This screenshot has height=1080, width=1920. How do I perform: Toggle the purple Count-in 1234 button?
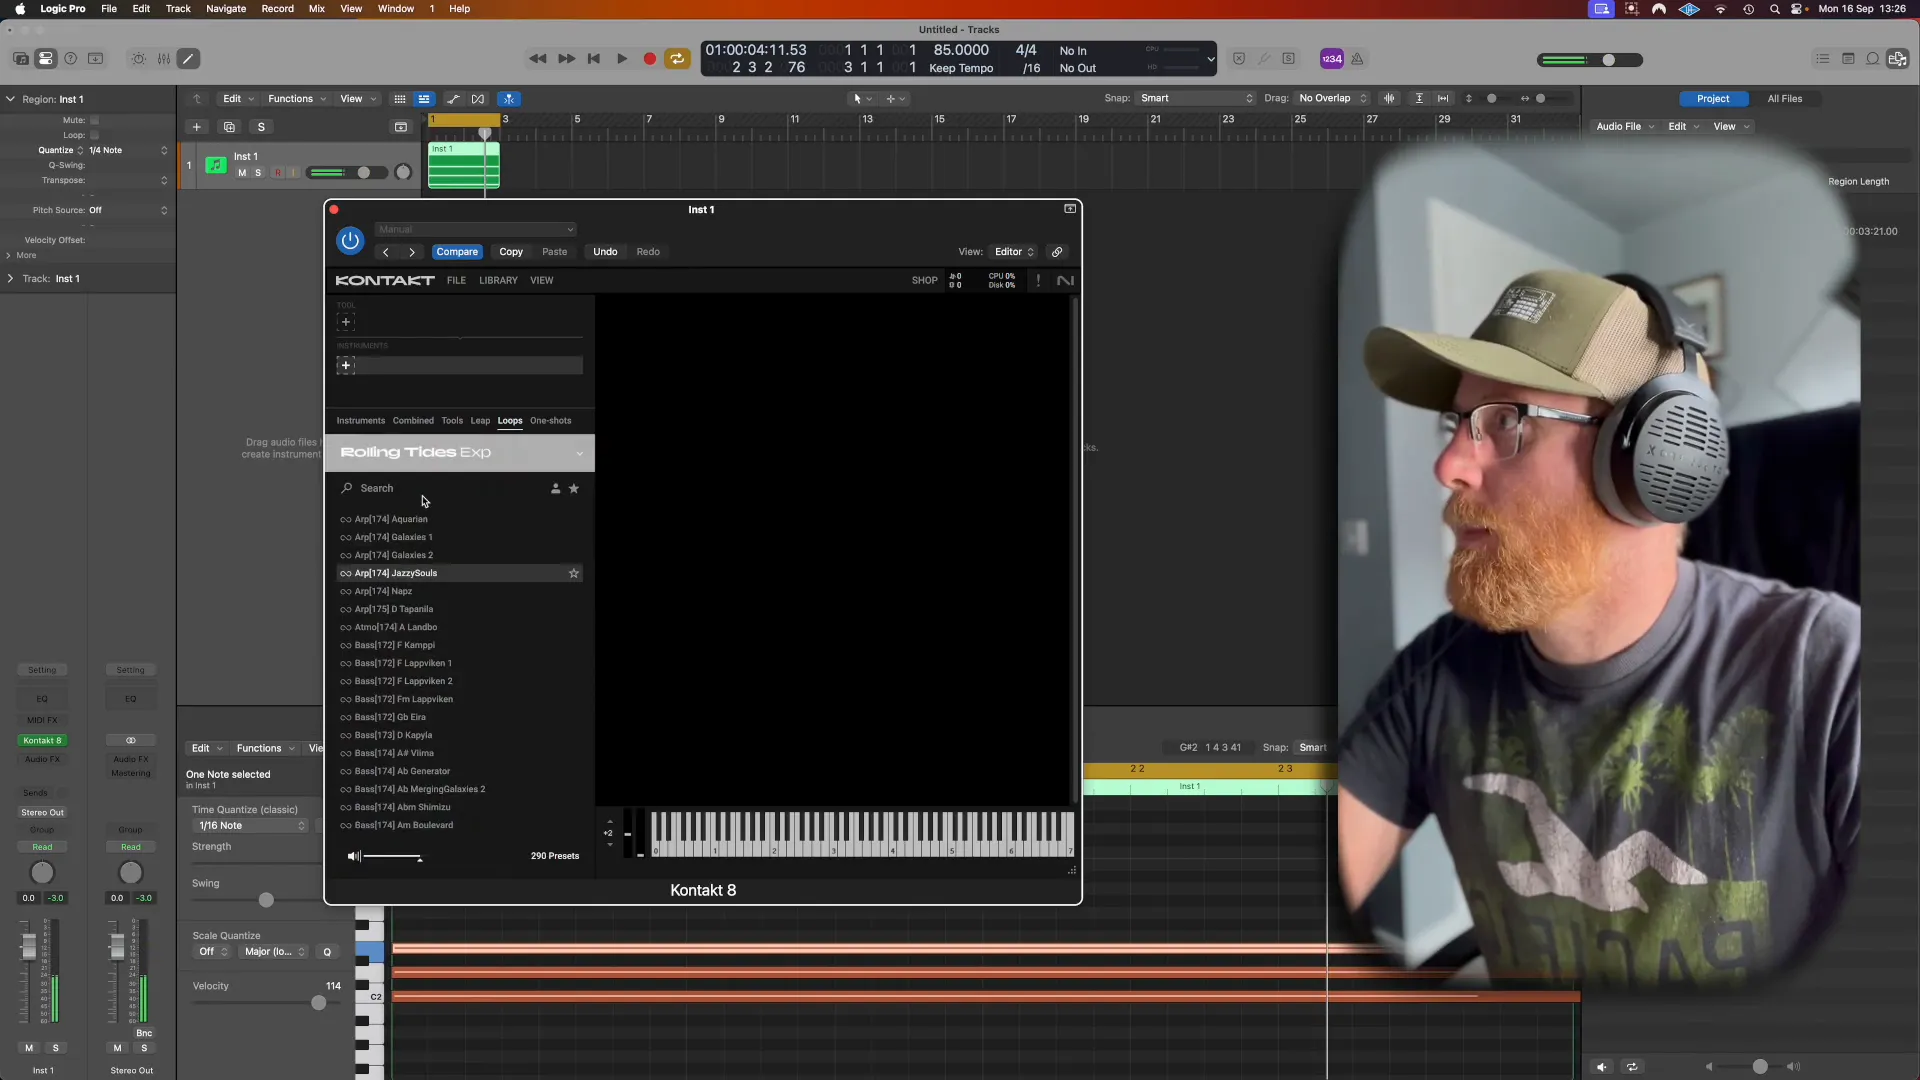coord(1331,59)
